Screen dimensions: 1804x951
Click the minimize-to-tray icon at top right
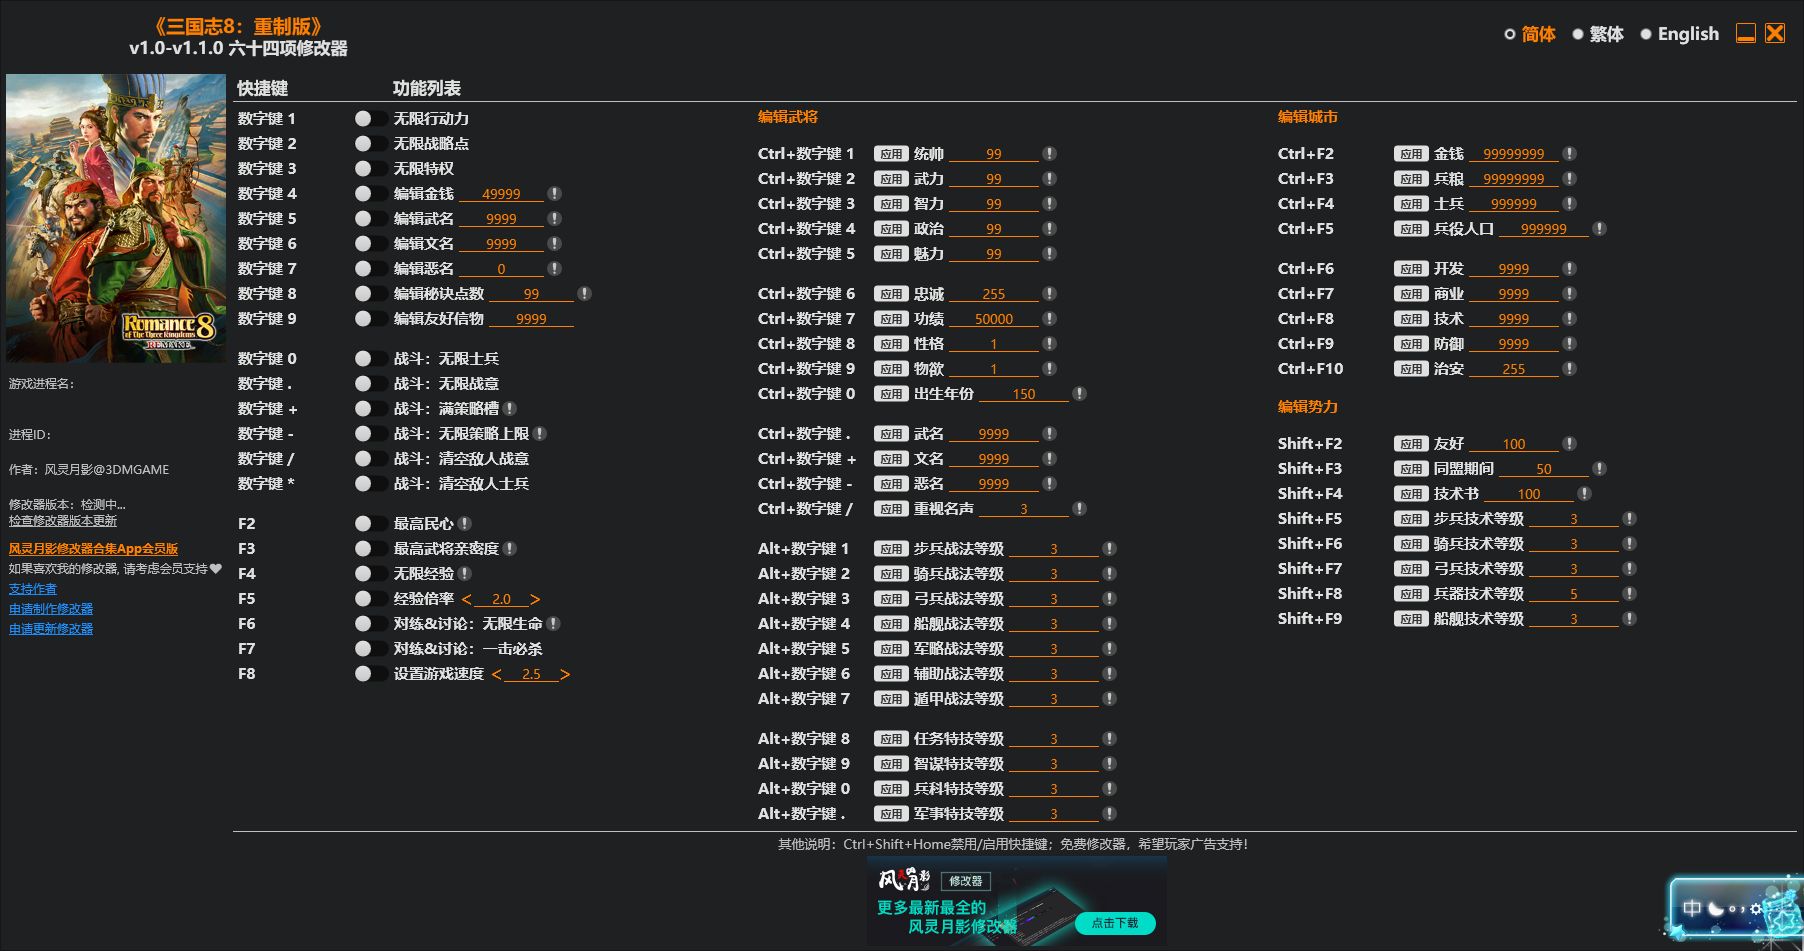point(1745,34)
